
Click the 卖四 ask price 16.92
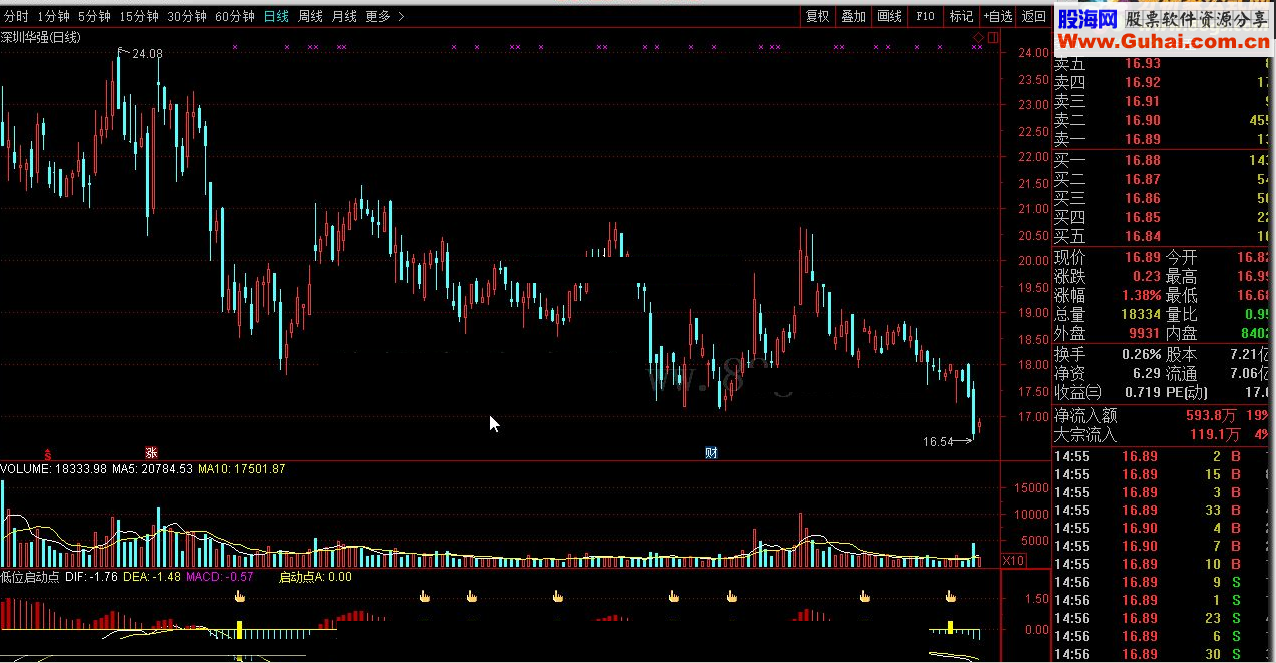point(1143,82)
